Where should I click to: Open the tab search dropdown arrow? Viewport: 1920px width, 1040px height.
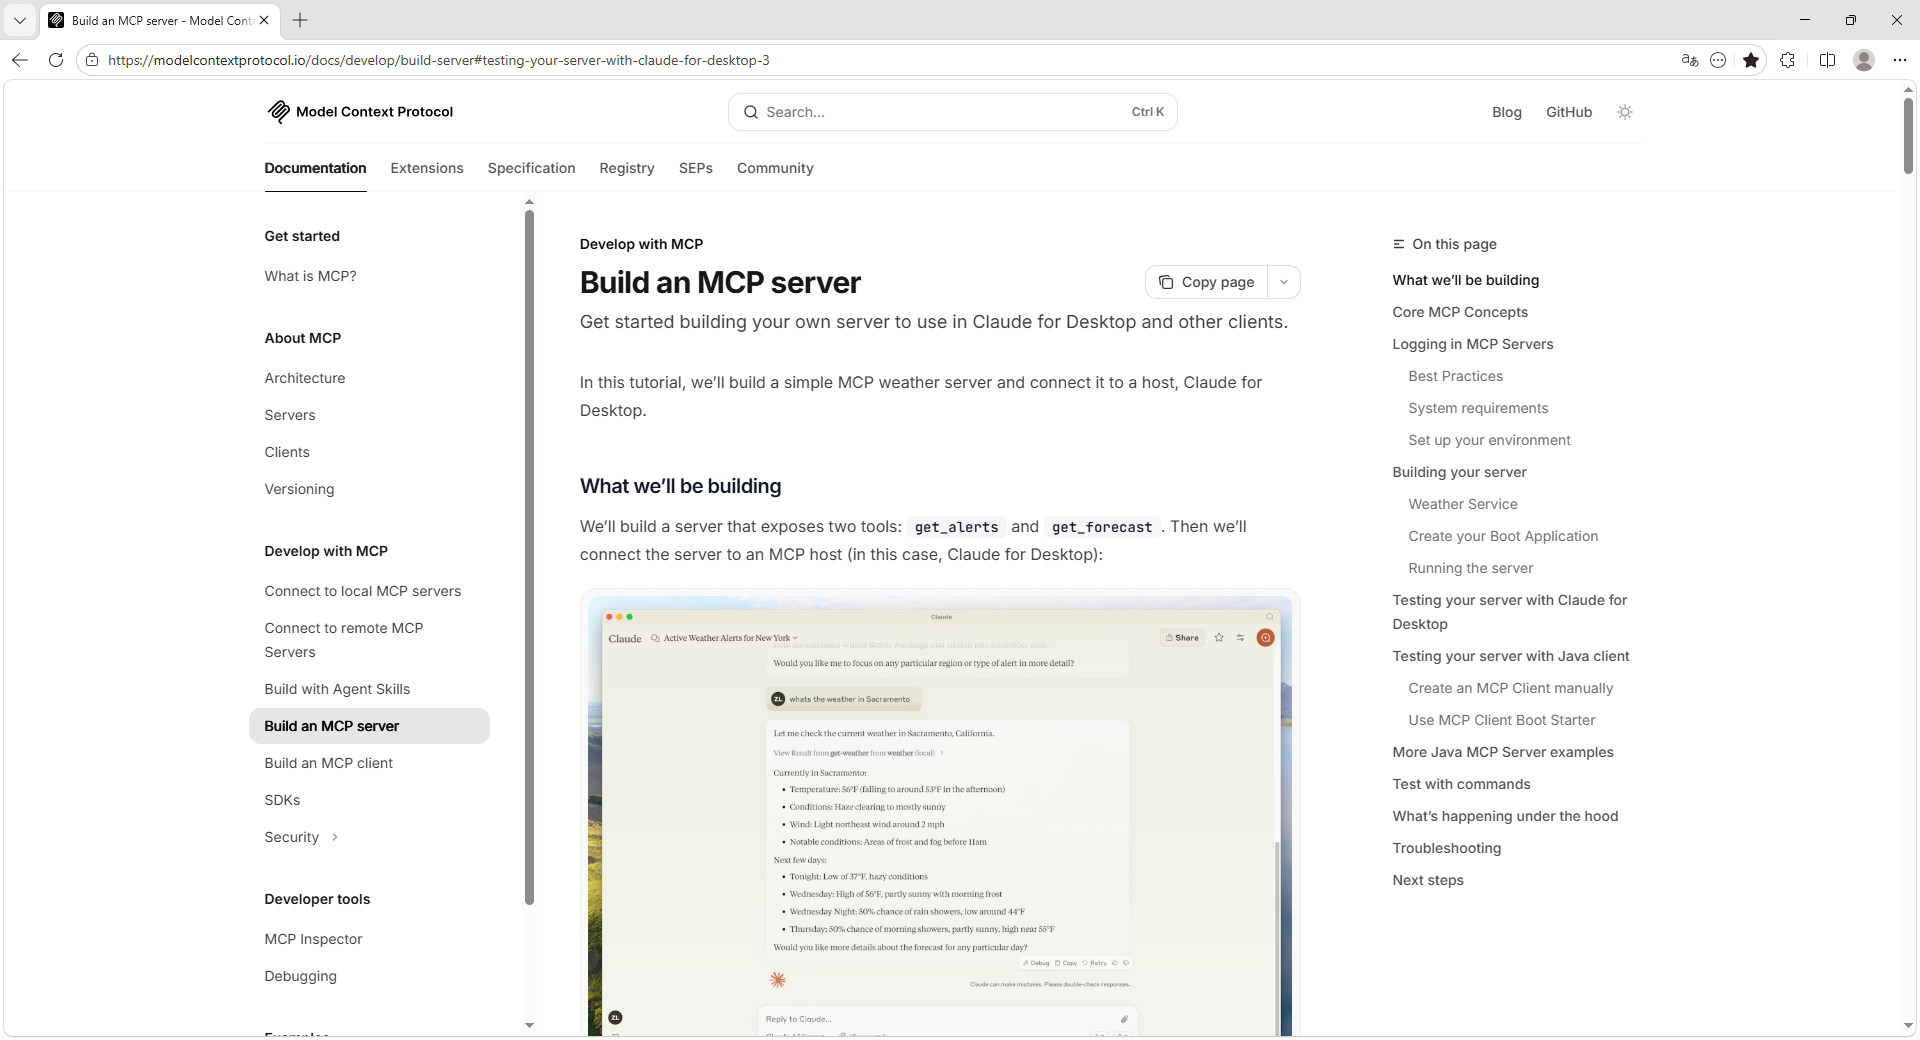pyautogui.click(x=20, y=20)
